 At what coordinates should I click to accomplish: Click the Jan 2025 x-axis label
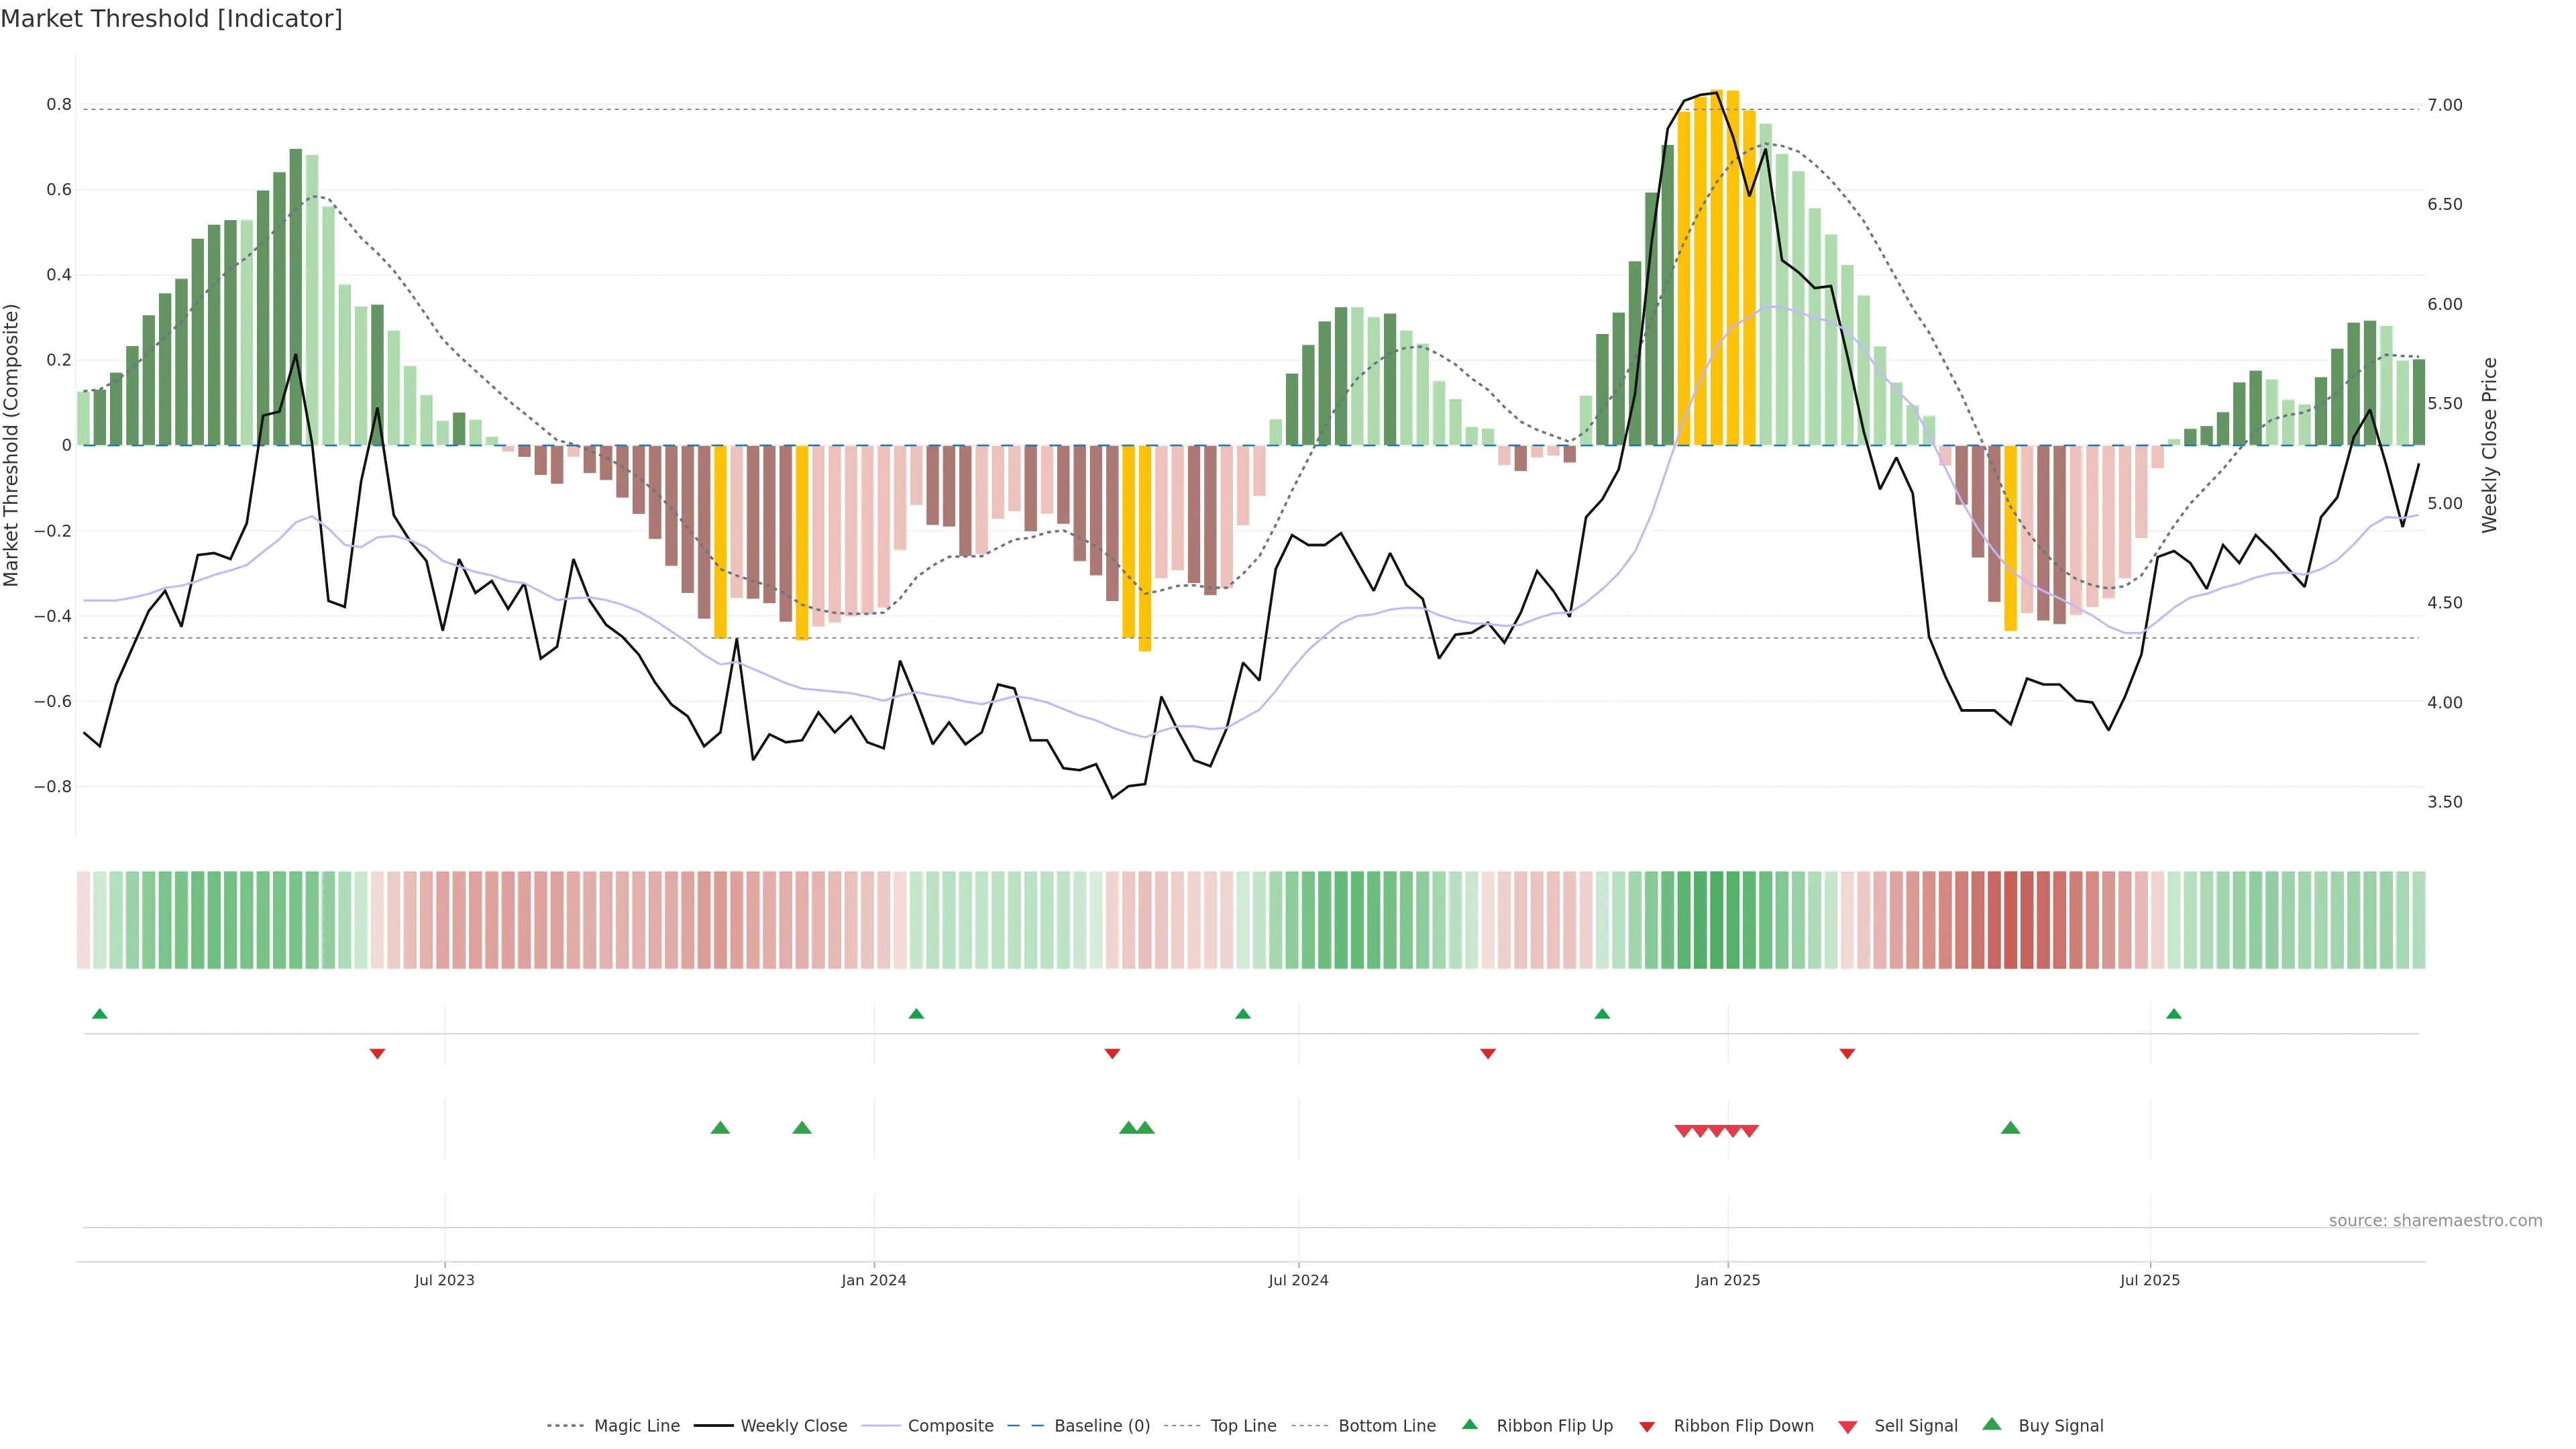pyautogui.click(x=1727, y=1280)
